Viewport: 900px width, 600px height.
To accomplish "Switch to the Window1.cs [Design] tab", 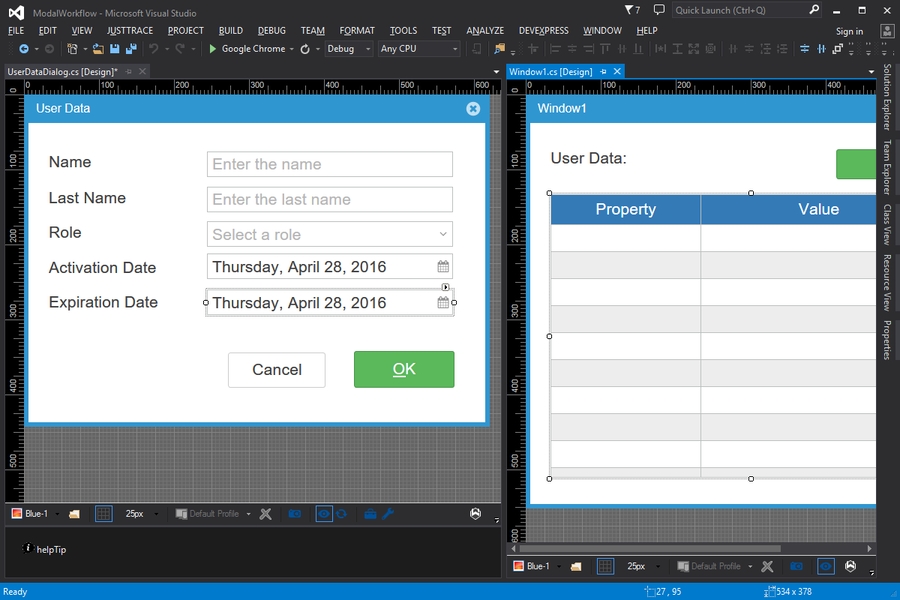I will (550, 72).
